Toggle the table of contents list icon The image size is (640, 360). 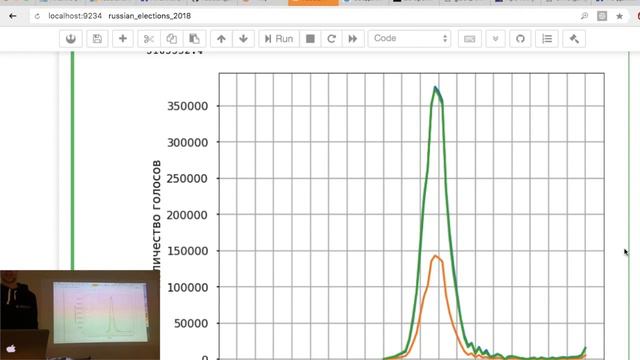547,39
